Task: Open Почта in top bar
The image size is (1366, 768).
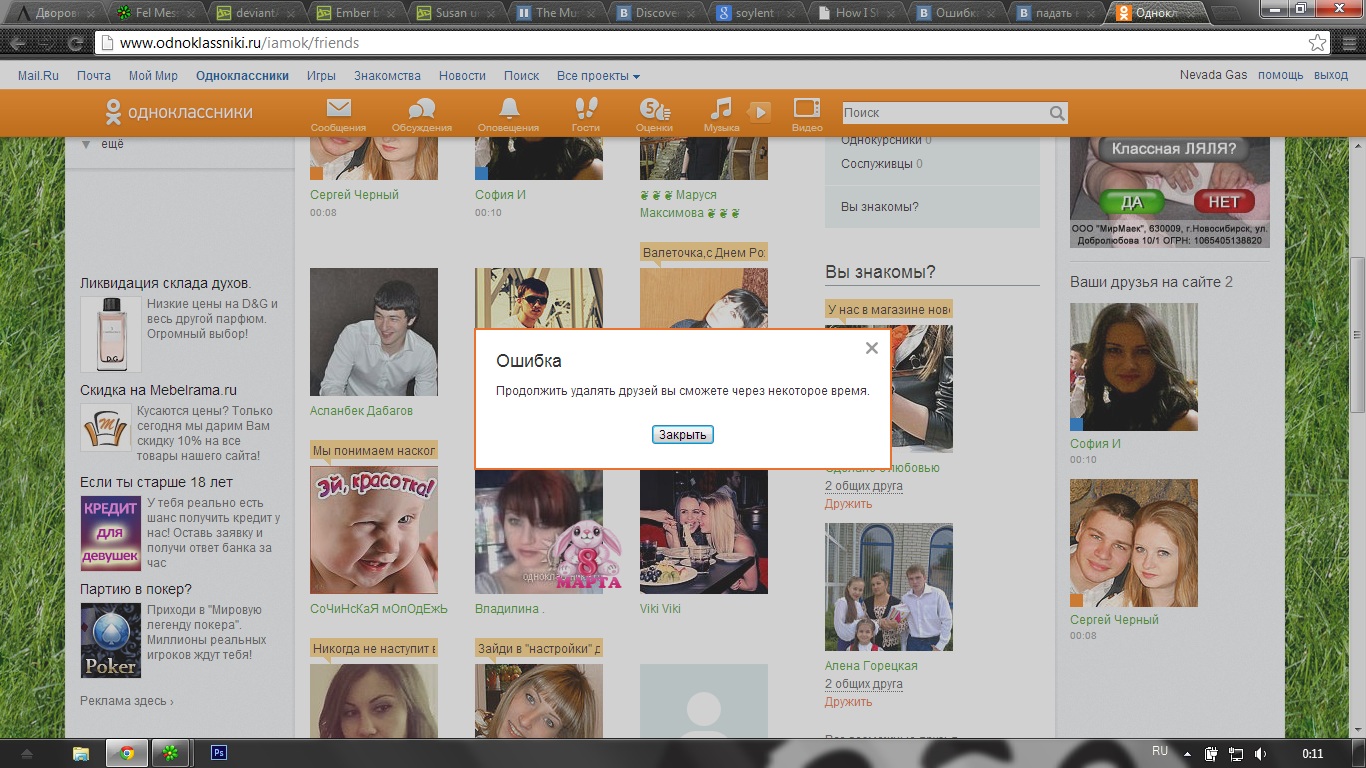Action: 94,76
